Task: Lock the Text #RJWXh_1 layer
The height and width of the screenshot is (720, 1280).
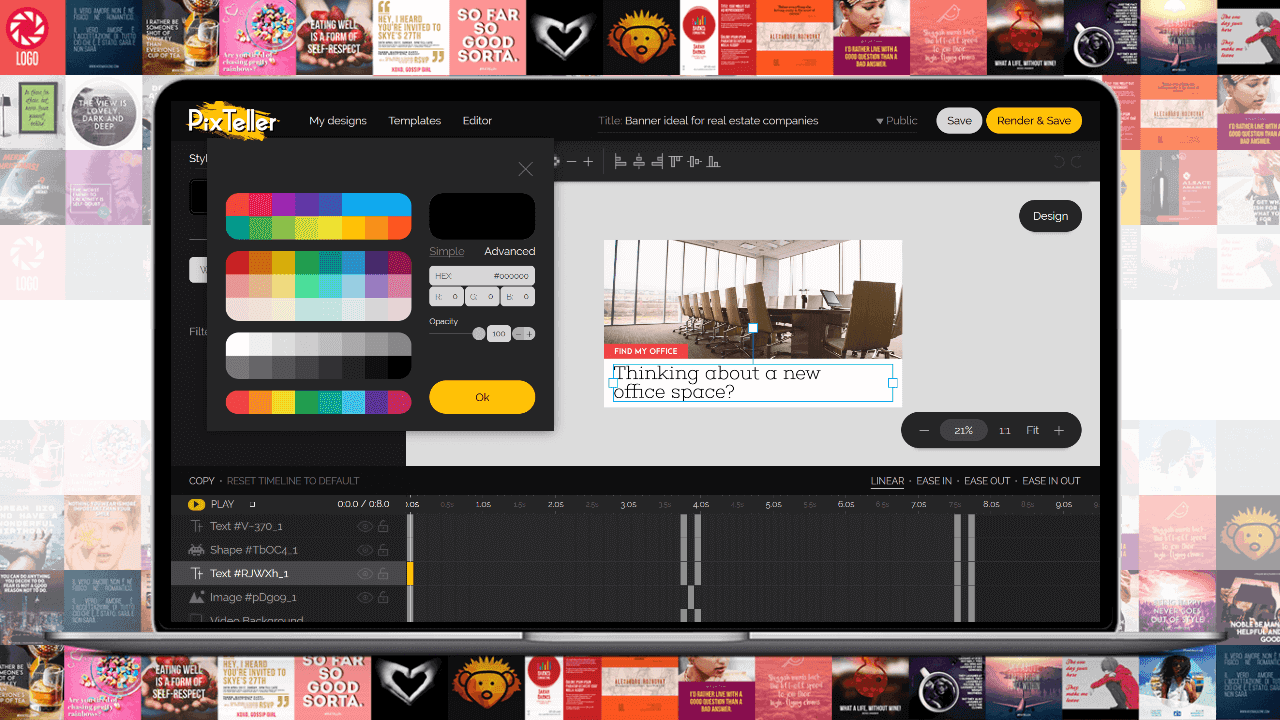Action: pos(383,574)
